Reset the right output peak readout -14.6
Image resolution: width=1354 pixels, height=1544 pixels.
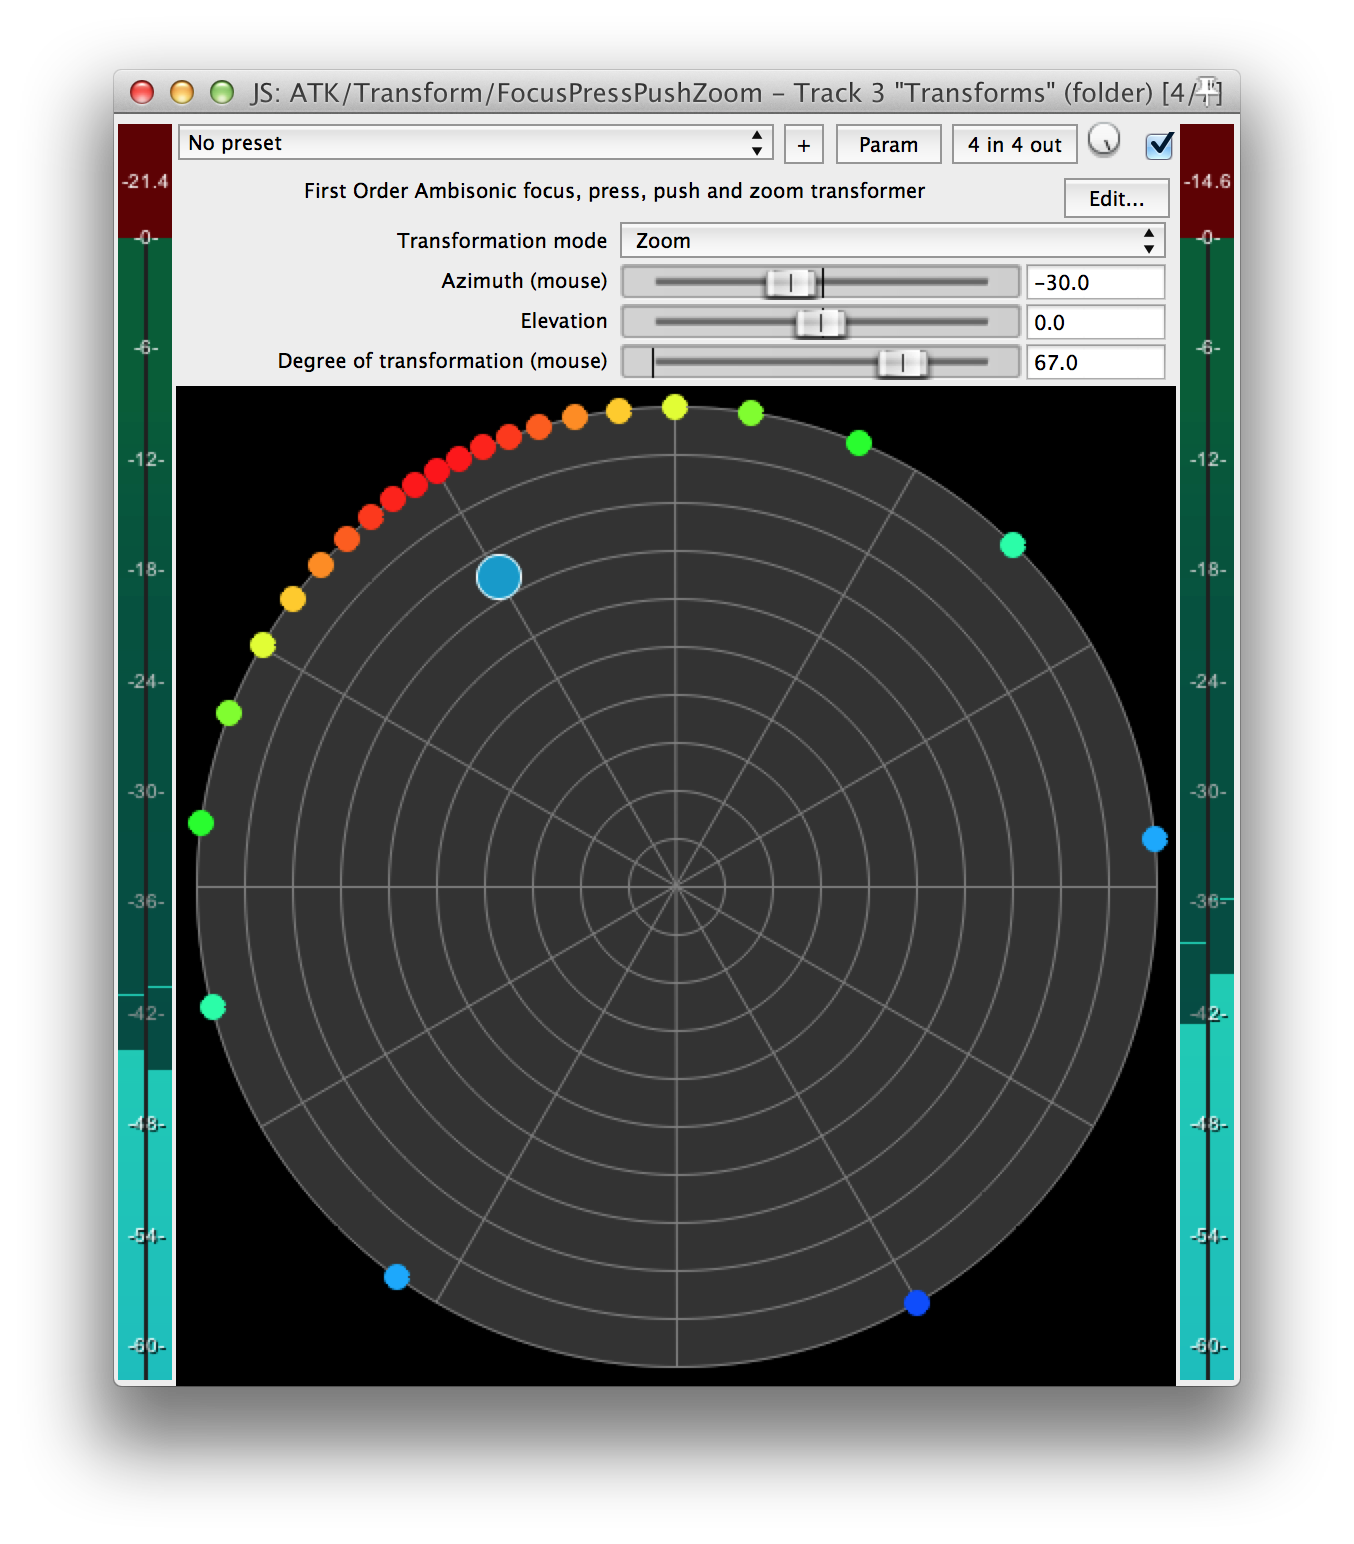[x=1207, y=181]
